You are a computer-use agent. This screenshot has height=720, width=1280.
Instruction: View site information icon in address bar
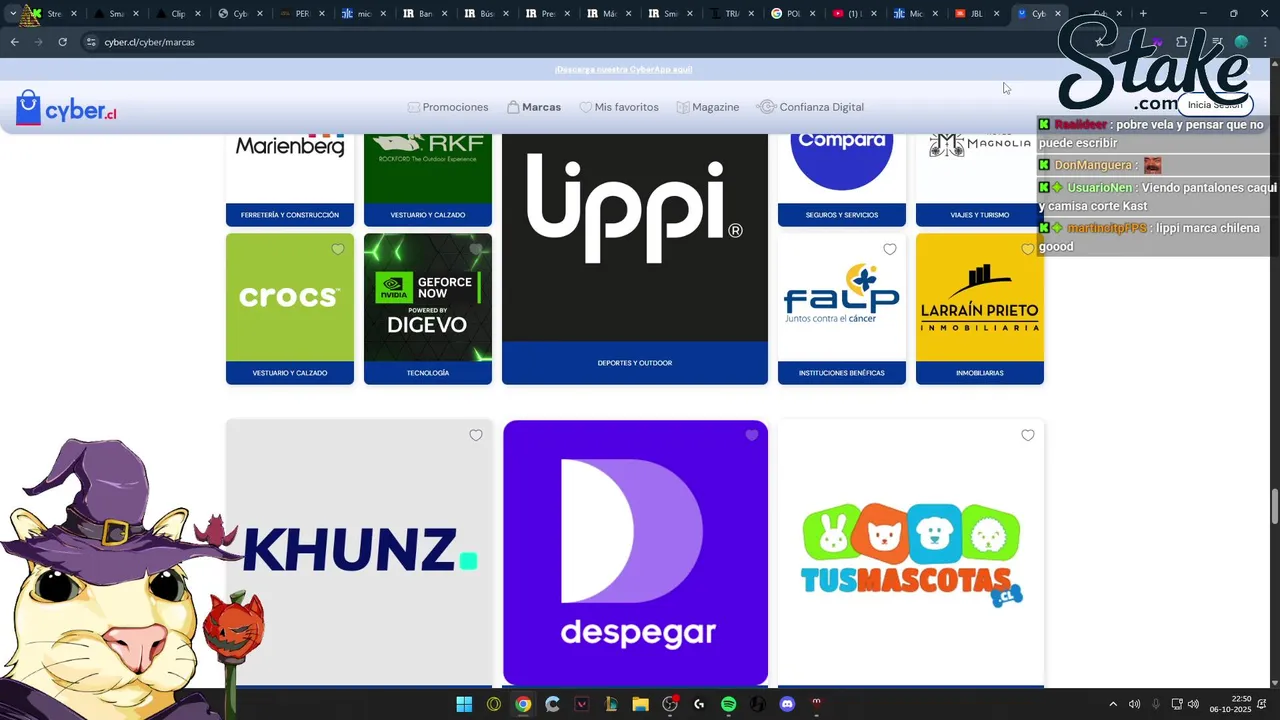pyautogui.click(x=91, y=42)
